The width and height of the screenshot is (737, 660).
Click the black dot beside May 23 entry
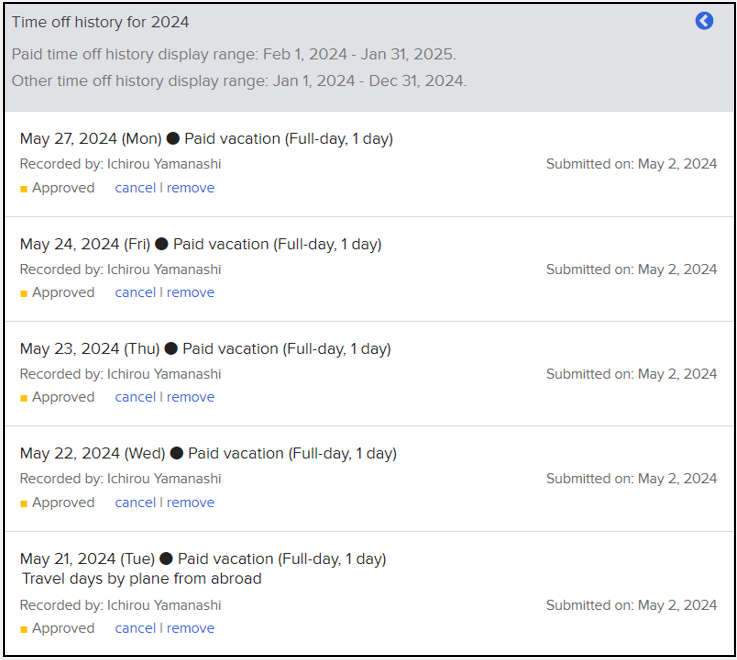(x=171, y=349)
